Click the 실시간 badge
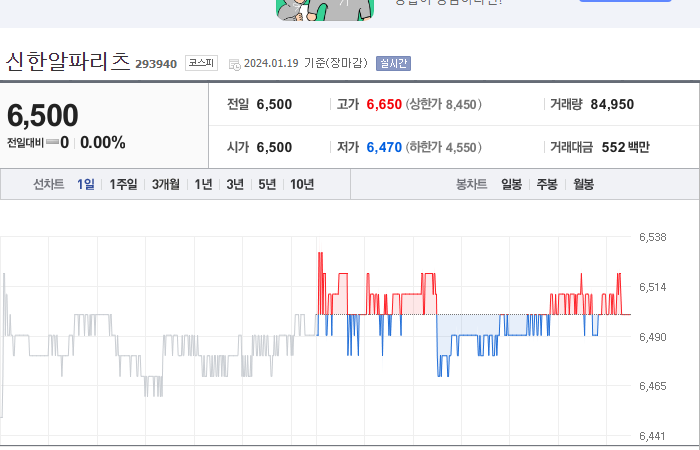 coord(393,63)
